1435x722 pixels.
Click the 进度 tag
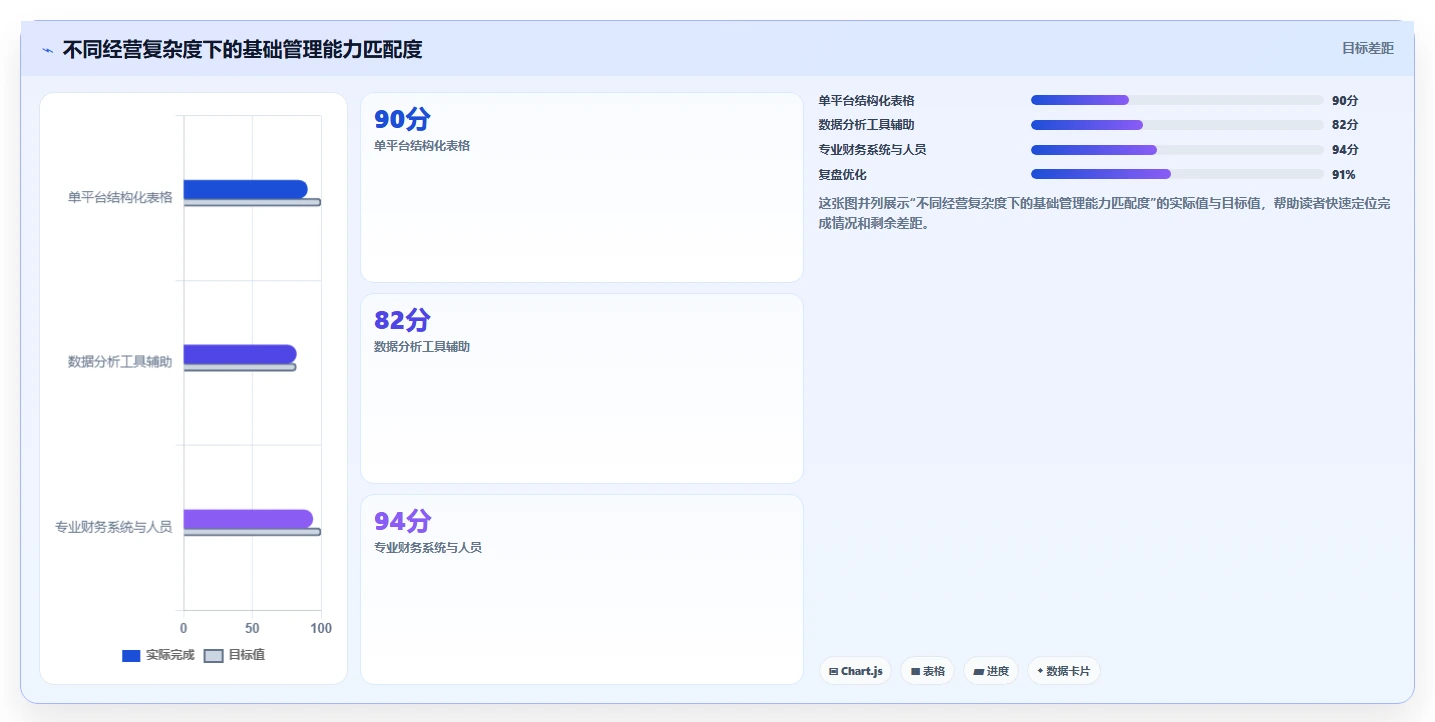coord(991,671)
